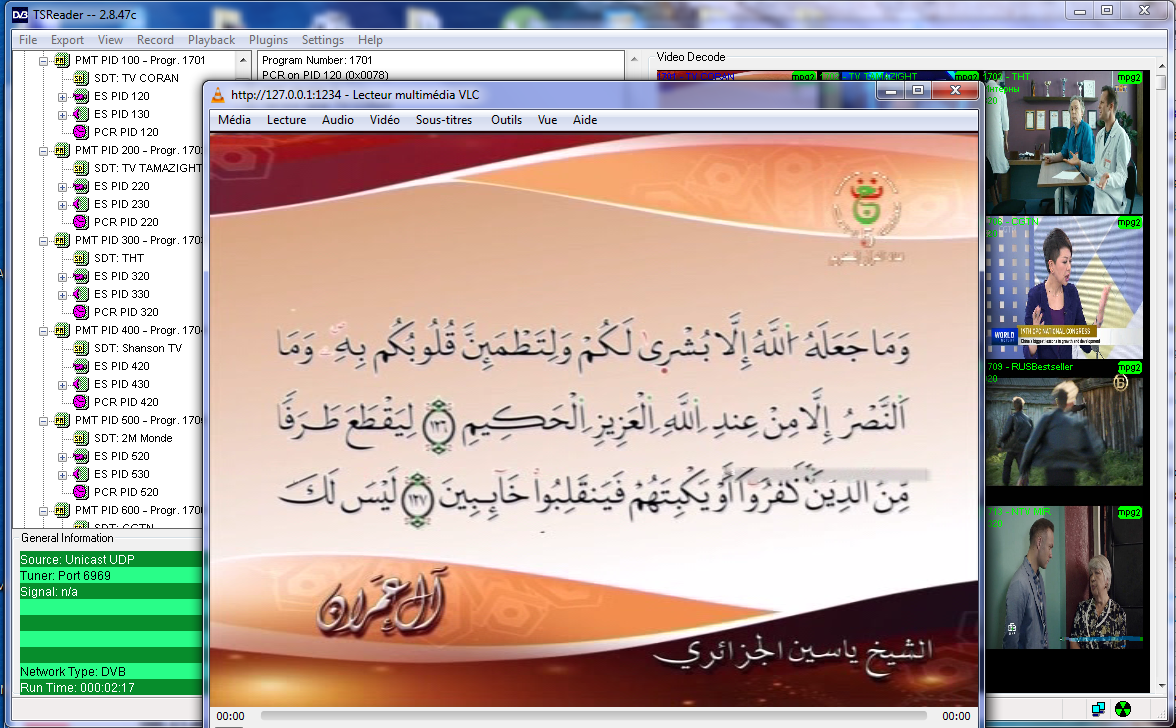
Task: Select the SDT: Shanson TV entry
Action: pyautogui.click(x=137, y=348)
